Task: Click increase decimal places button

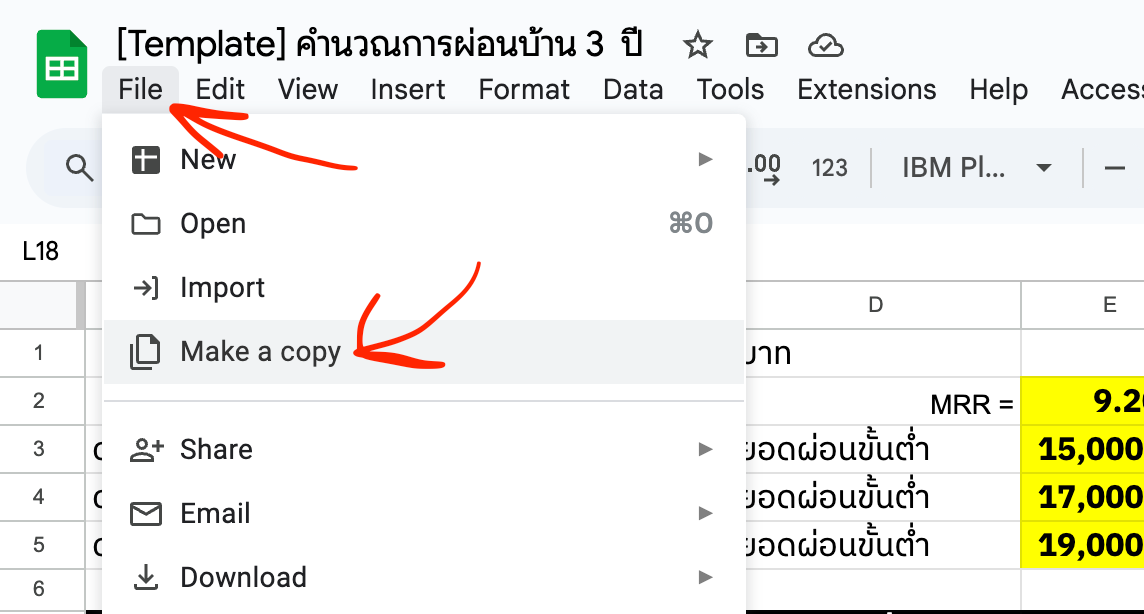Action: [763, 168]
